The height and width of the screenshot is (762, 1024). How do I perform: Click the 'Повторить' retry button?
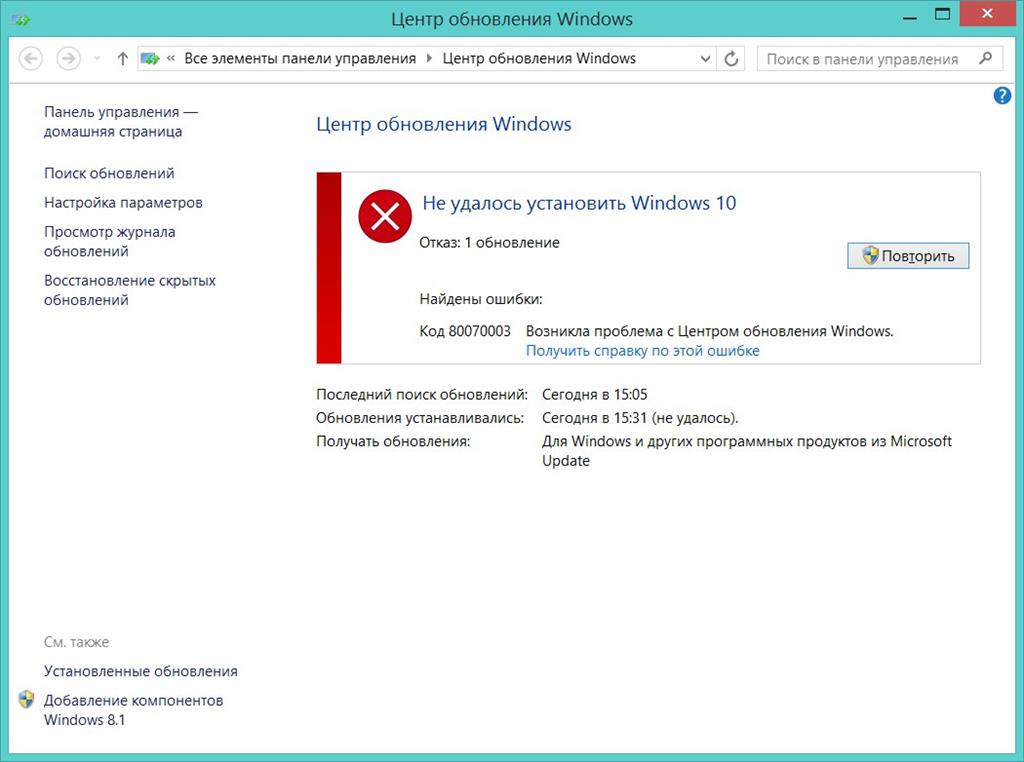point(908,256)
